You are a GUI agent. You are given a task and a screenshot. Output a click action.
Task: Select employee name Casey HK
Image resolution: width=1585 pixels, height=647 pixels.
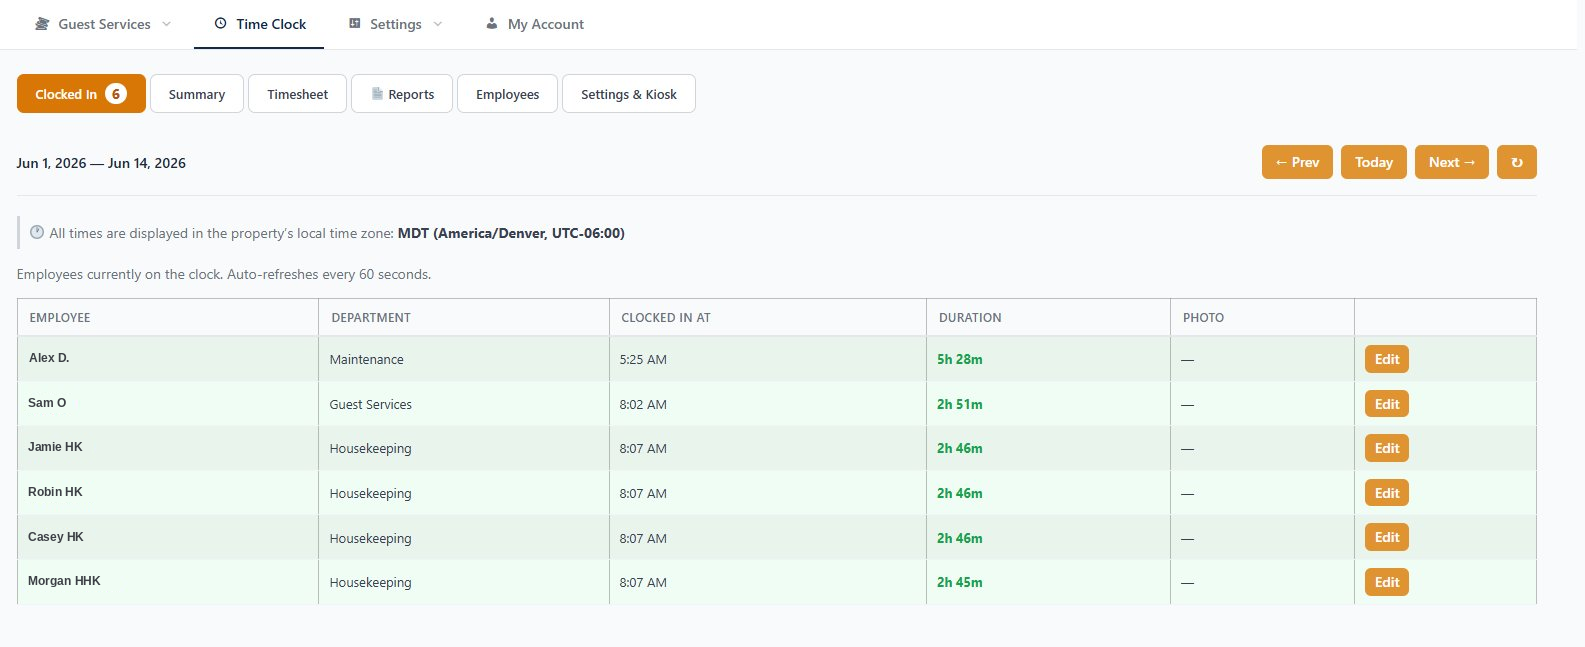click(56, 537)
